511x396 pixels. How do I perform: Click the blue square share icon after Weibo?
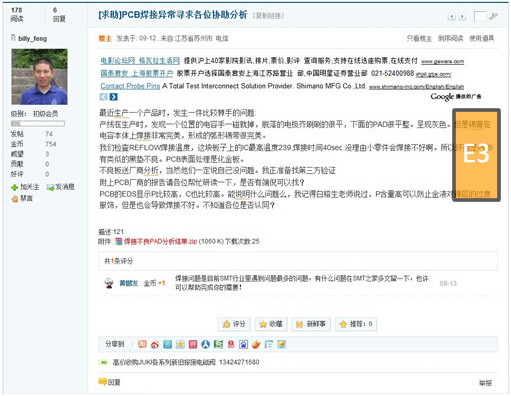point(168,344)
